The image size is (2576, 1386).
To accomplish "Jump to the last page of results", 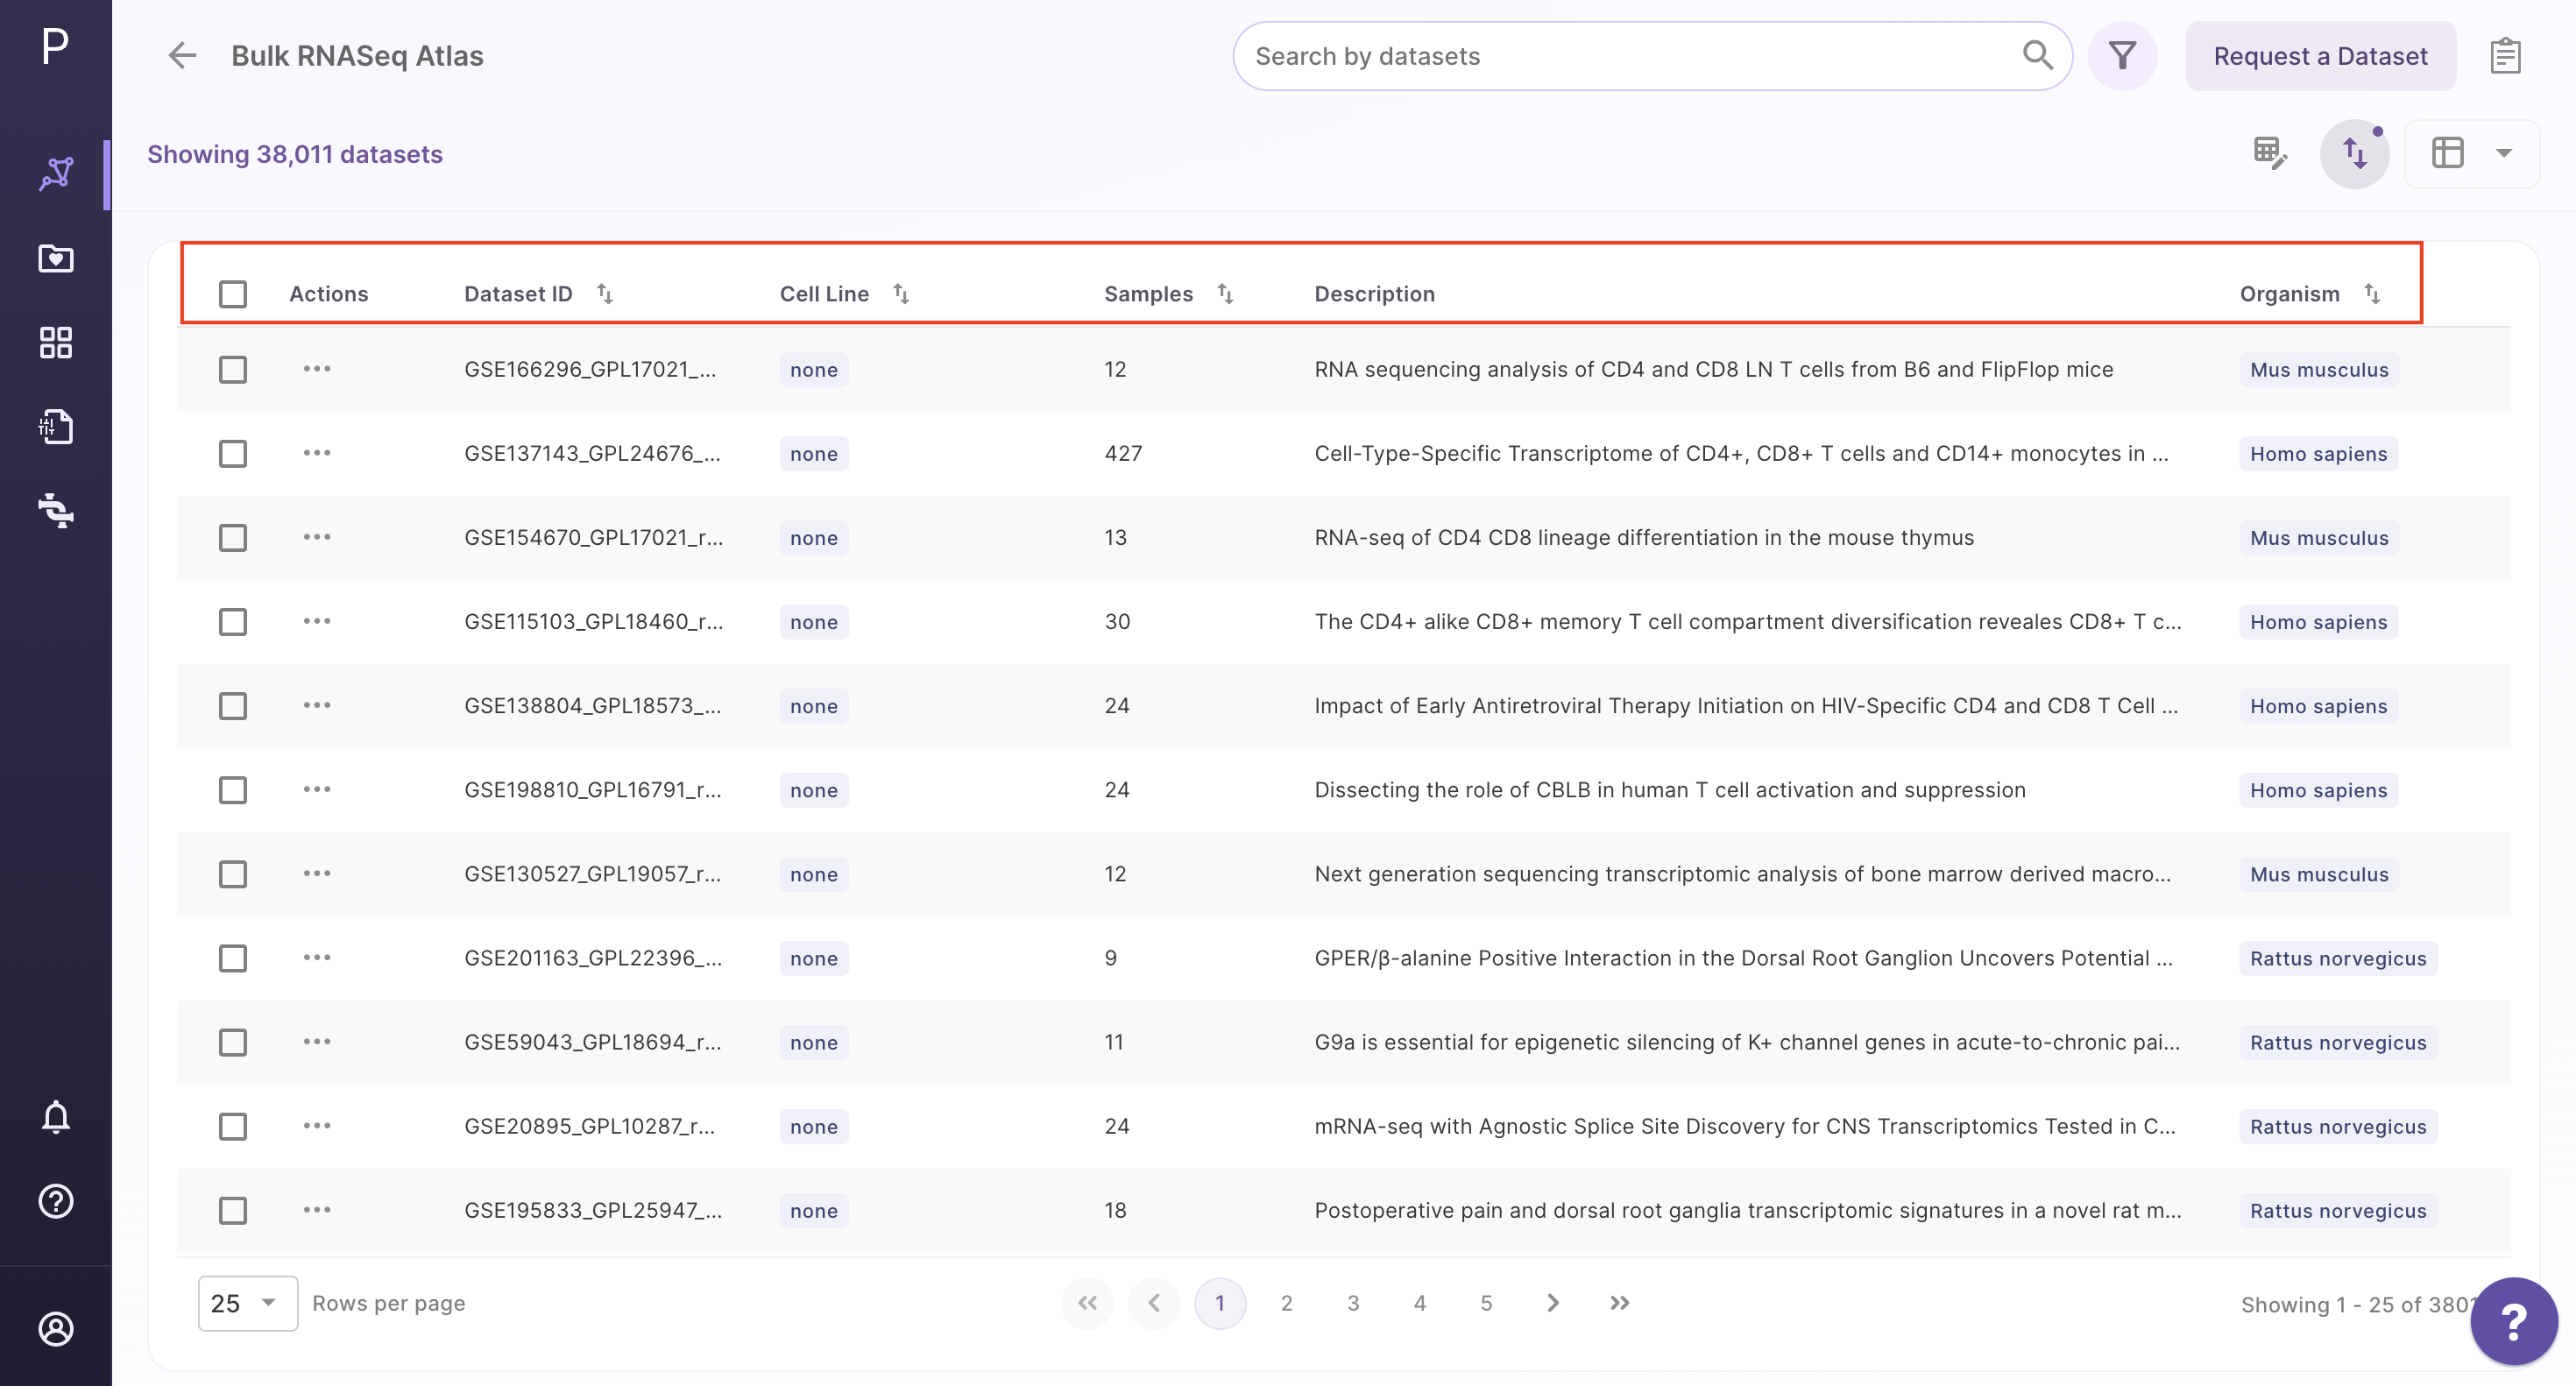I will tap(1620, 1303).
